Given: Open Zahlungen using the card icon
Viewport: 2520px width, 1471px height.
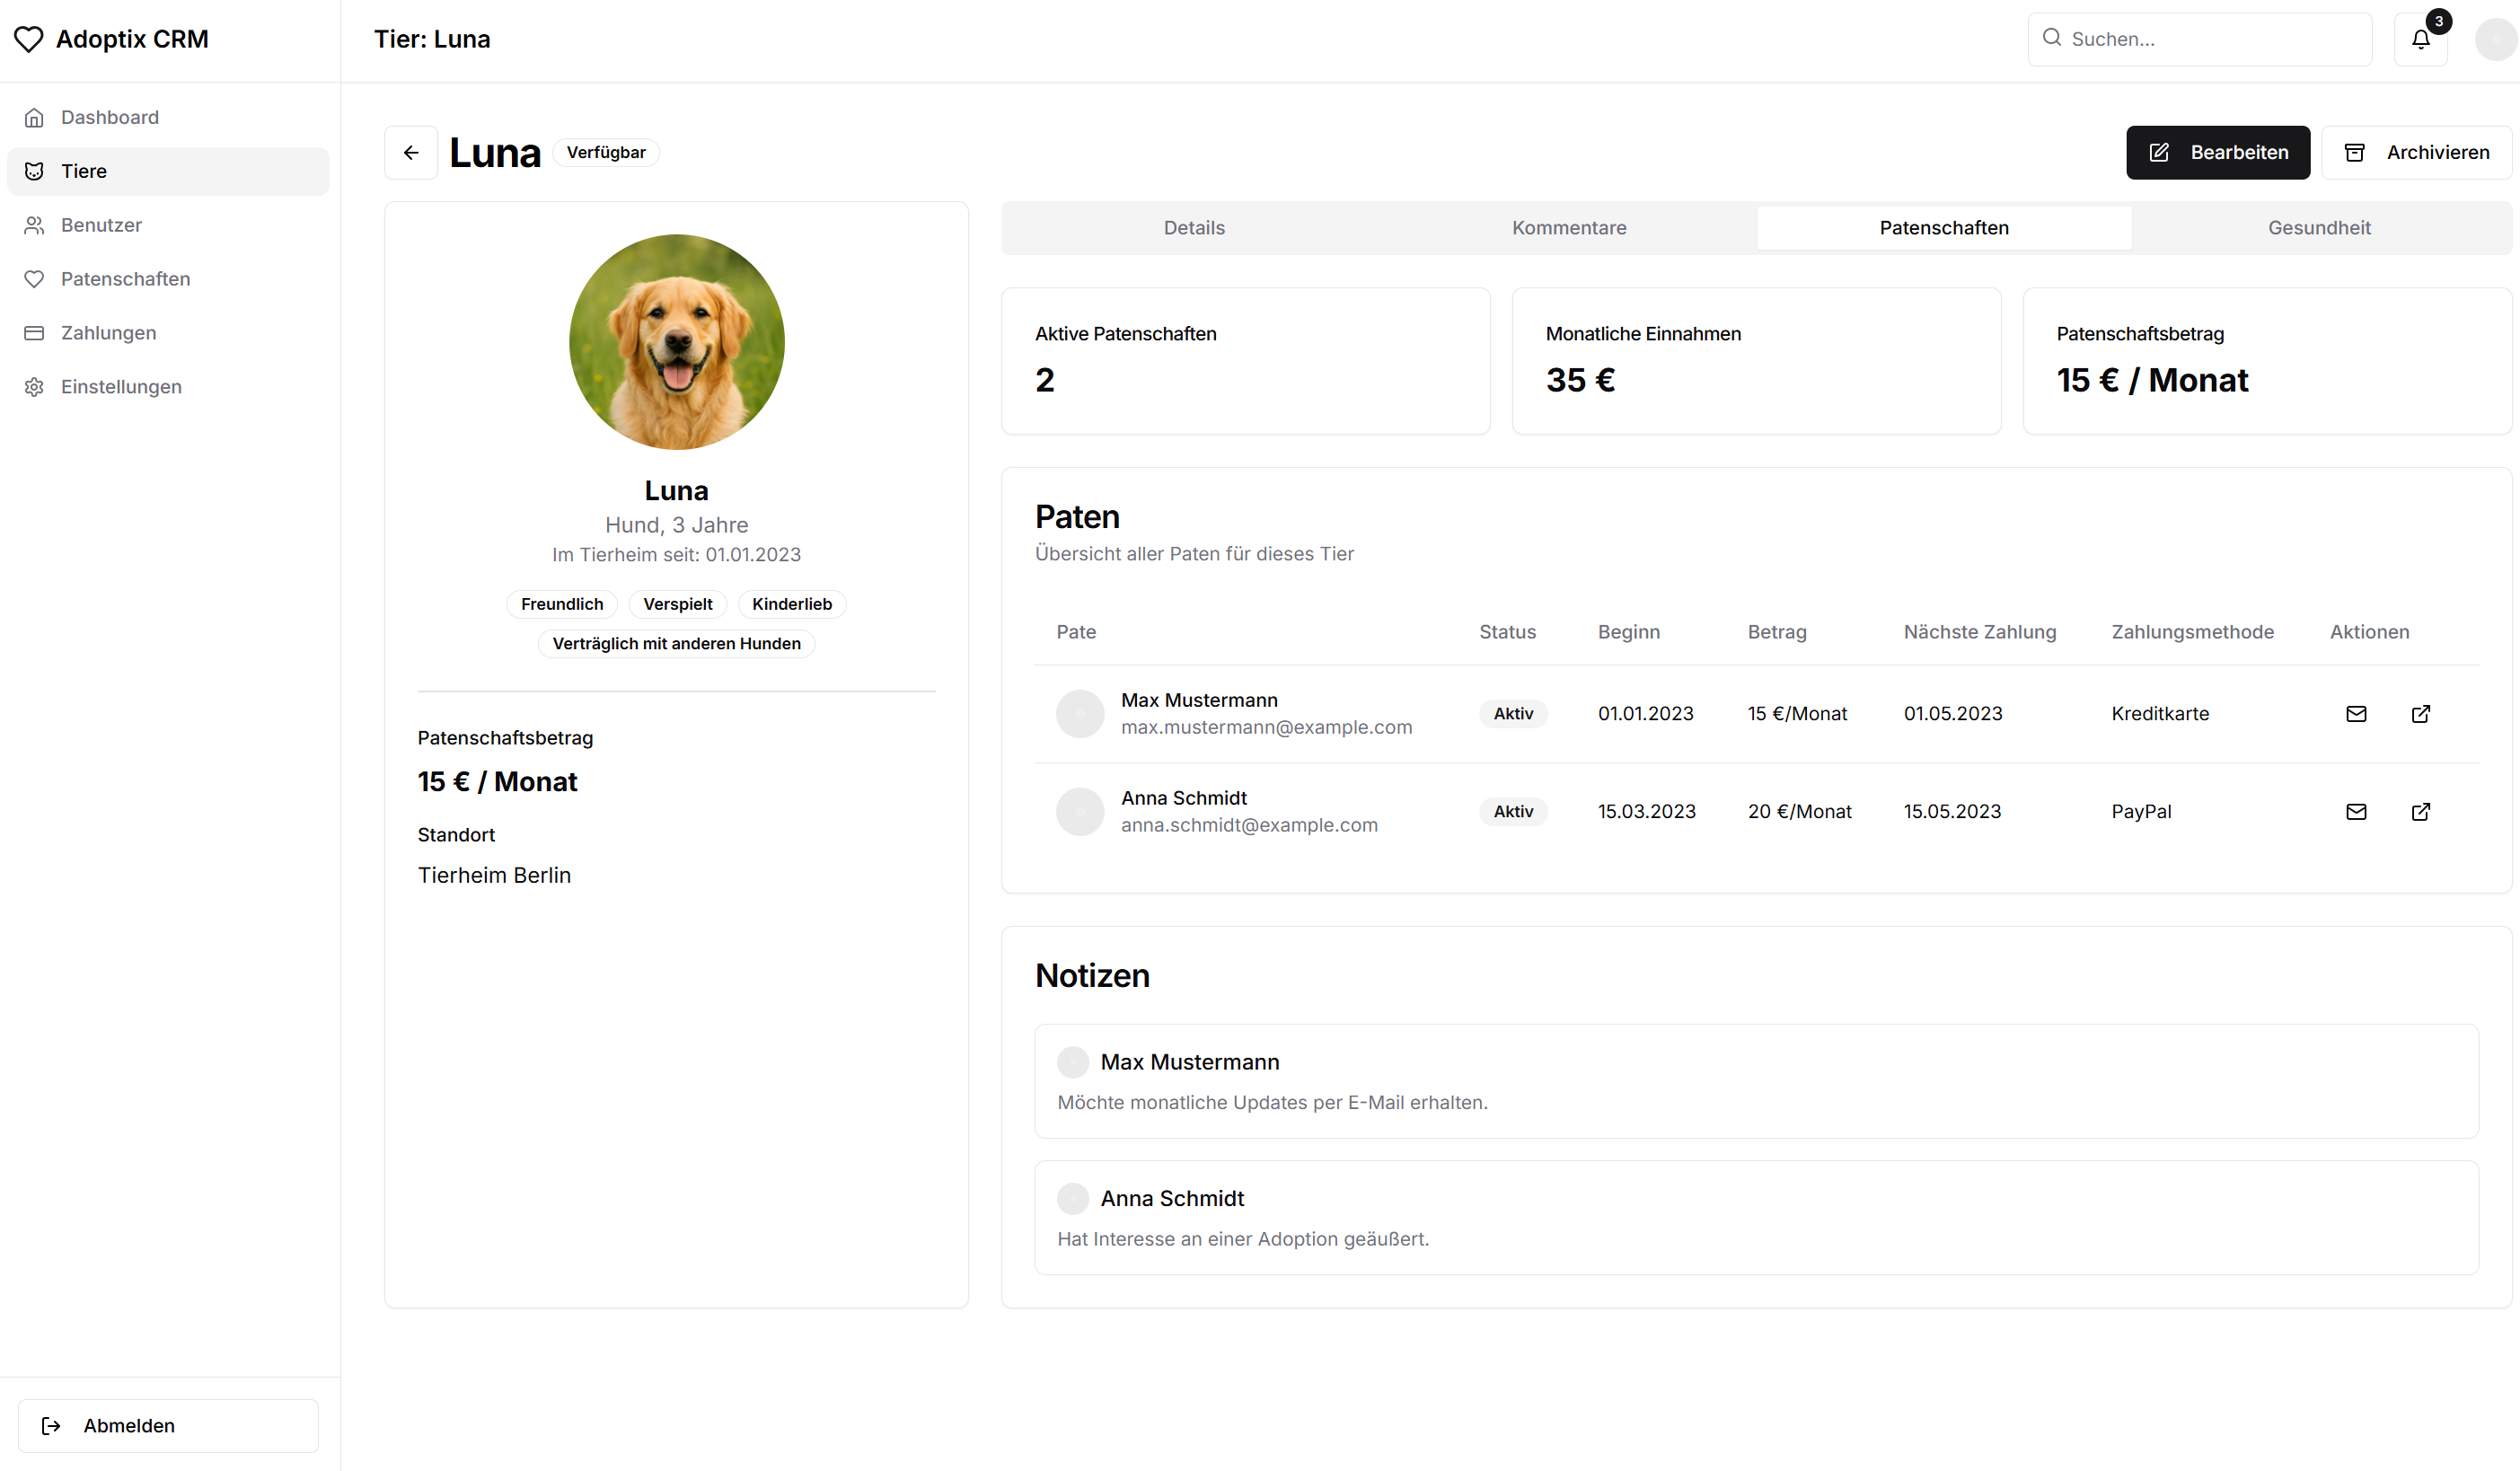Looking at the screenshot, I should point(35,332).
